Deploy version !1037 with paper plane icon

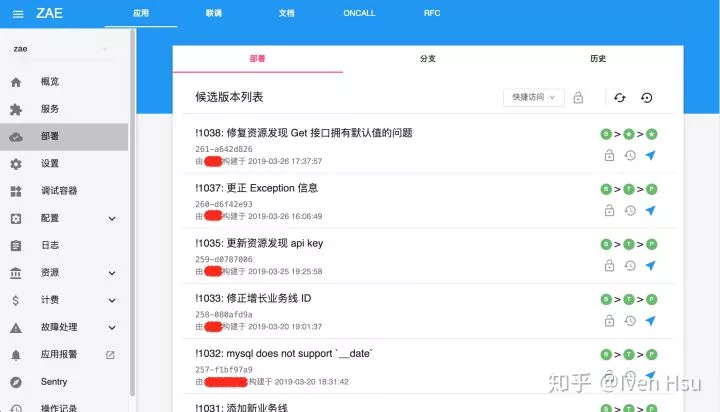click(x=650, y=210)
